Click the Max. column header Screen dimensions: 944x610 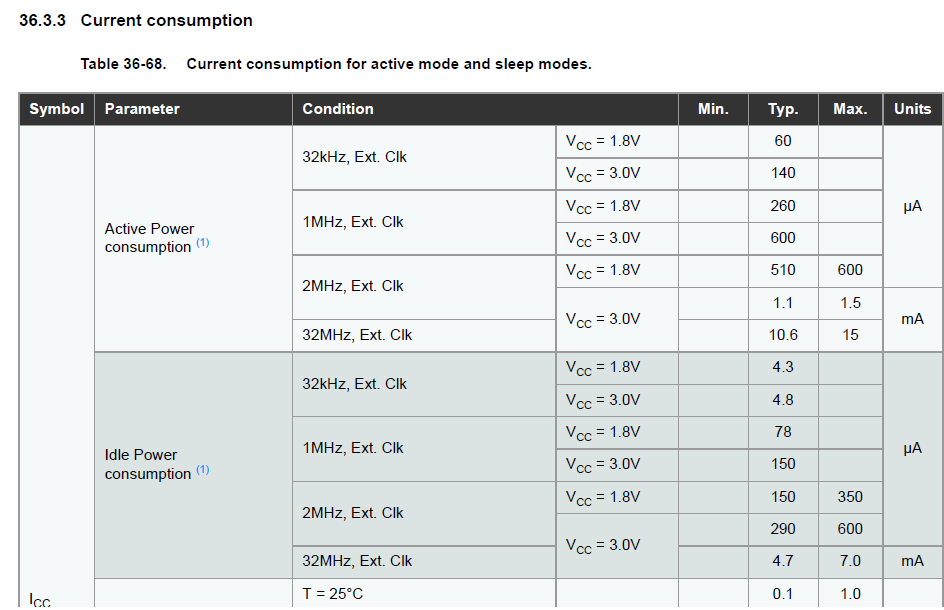pos(850,109)
